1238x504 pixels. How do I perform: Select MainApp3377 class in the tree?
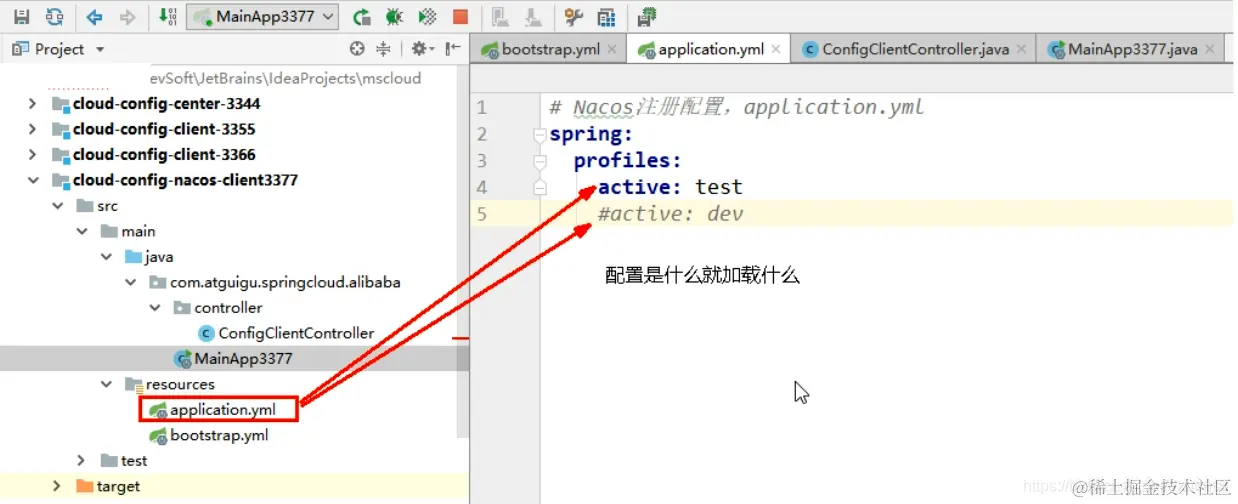pyautogui.click(x=243, y=359)
